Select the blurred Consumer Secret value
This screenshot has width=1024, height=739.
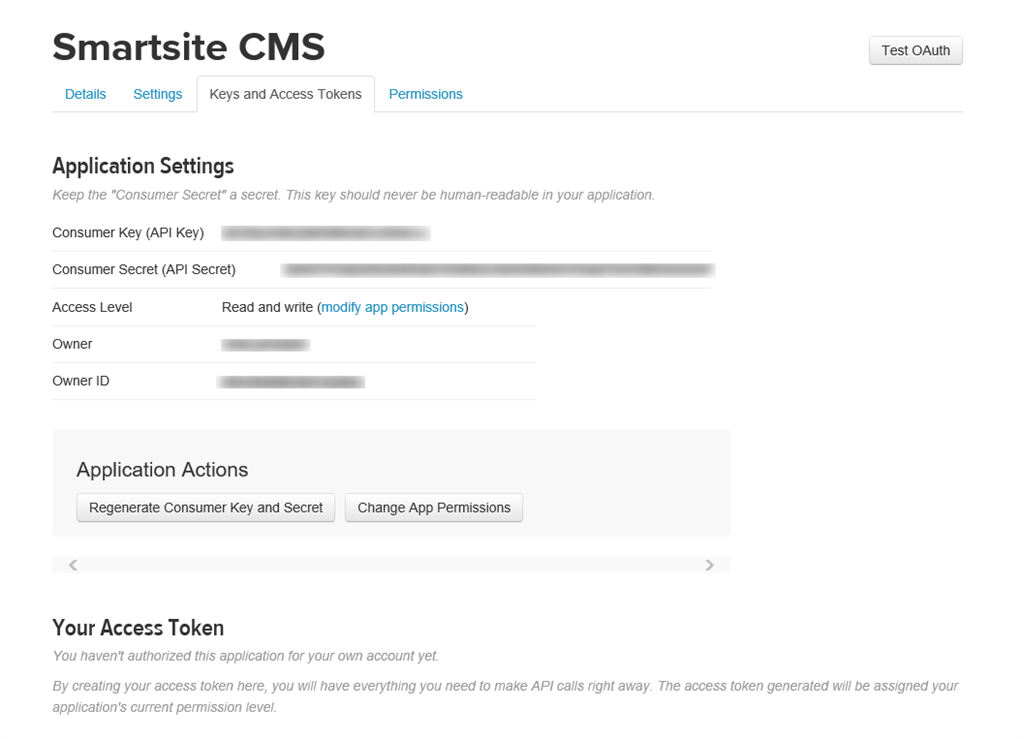click(x=498, y=270)
